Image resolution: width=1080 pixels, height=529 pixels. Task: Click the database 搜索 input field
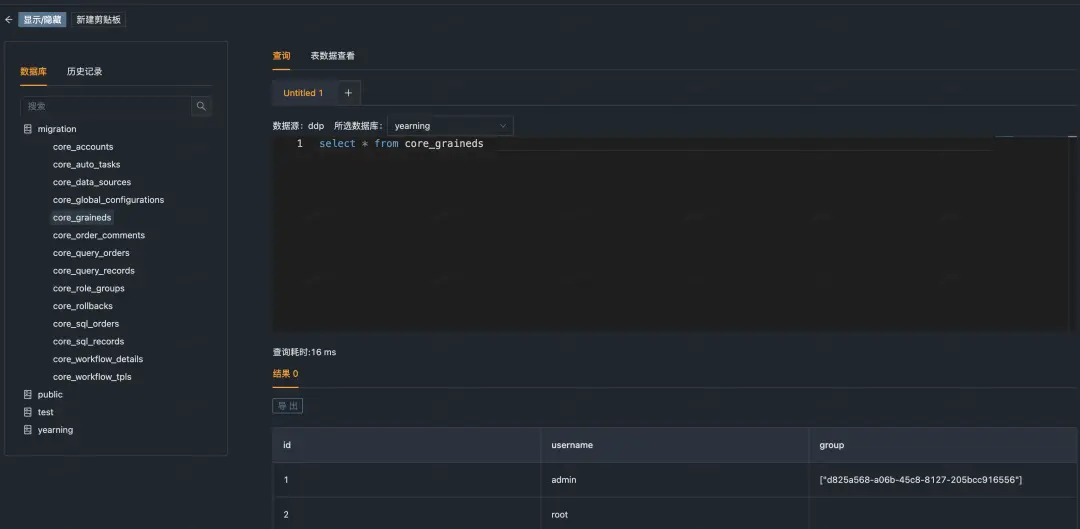click(x=106, y=106)
